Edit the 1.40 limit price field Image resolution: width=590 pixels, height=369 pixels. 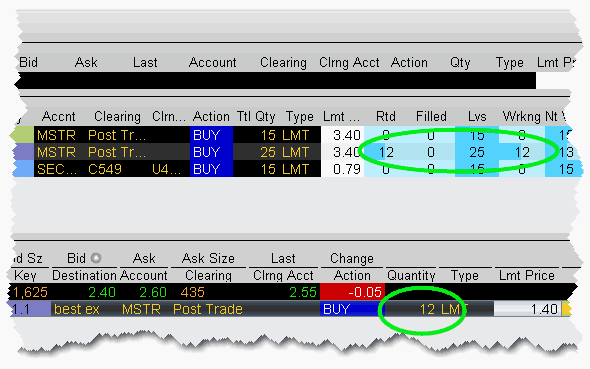pyautogui.click(x=528, y=309)
